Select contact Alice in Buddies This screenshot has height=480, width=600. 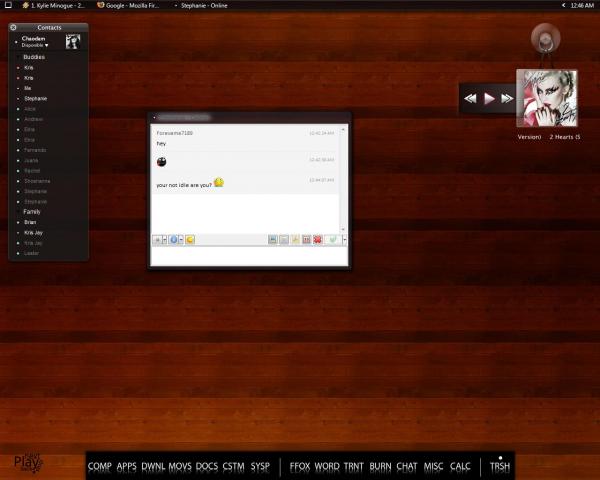point(29,109)
